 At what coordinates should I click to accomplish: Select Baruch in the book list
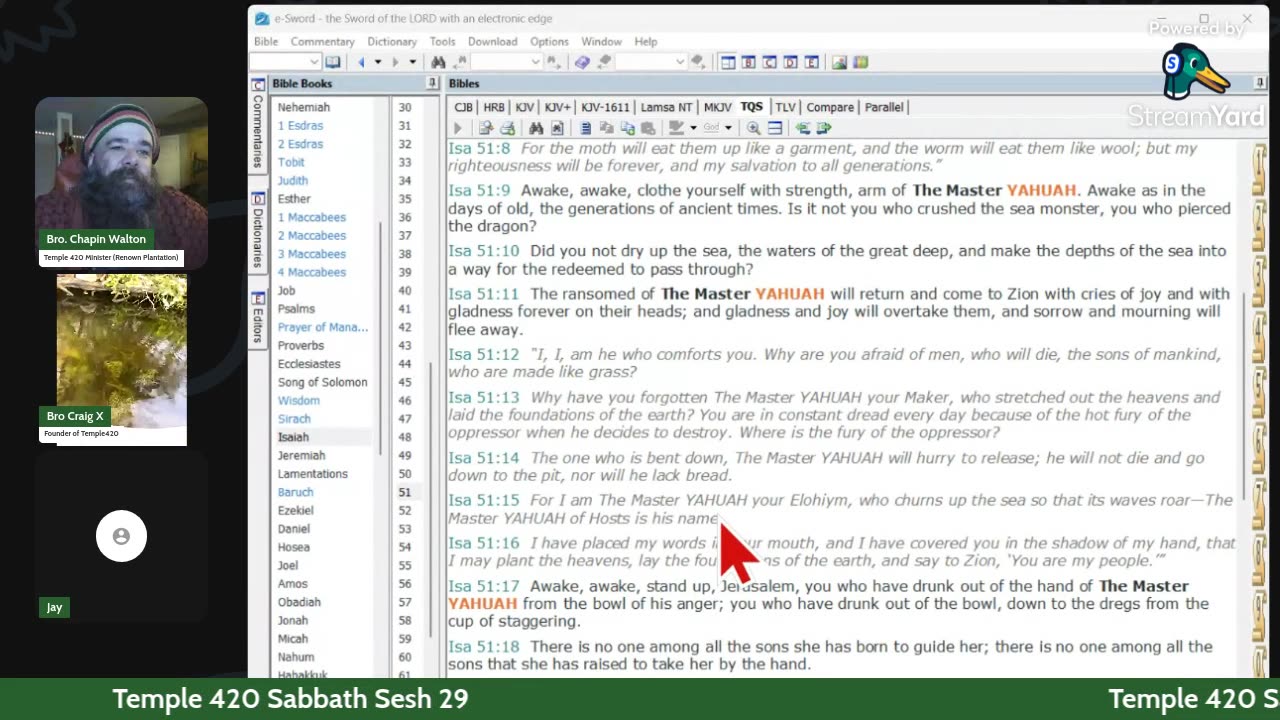tap(296, 492)
